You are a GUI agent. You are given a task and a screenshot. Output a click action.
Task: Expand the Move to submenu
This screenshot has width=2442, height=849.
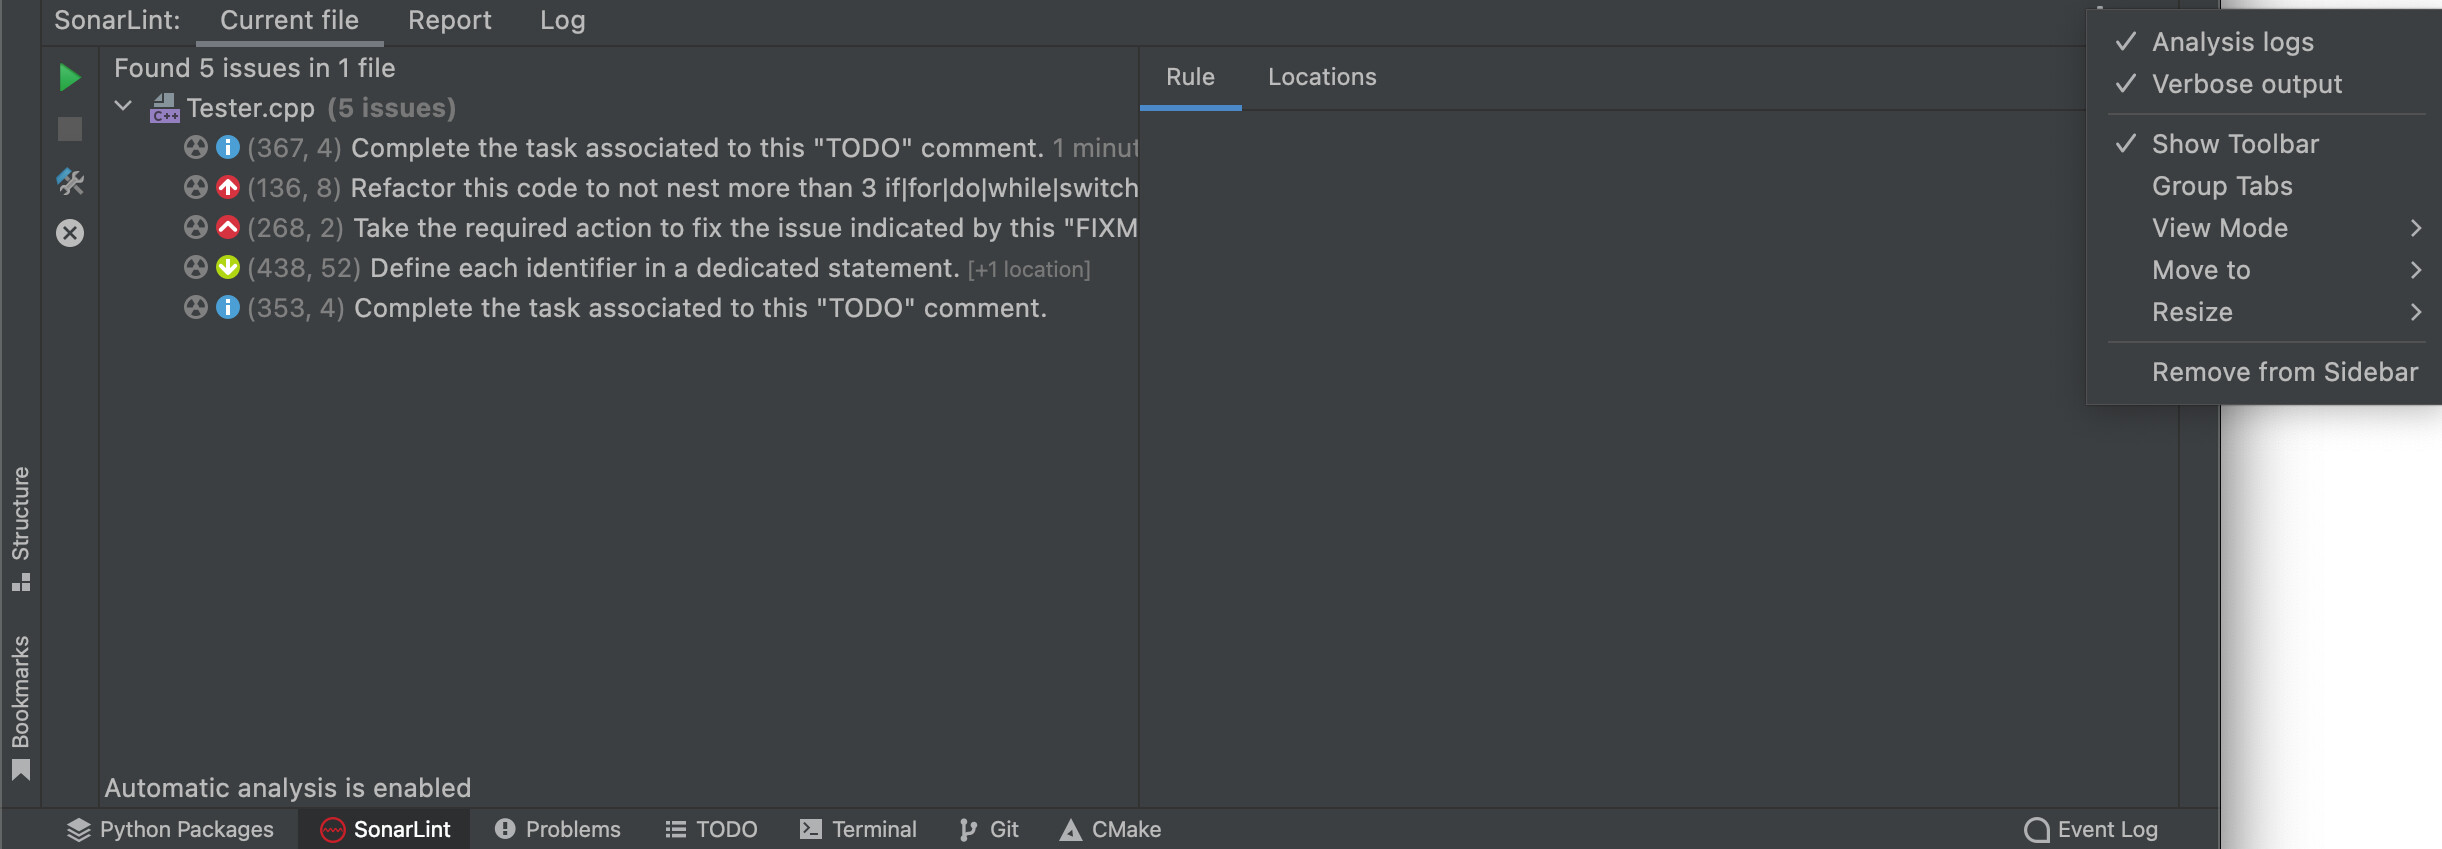tap(2263, 270)
